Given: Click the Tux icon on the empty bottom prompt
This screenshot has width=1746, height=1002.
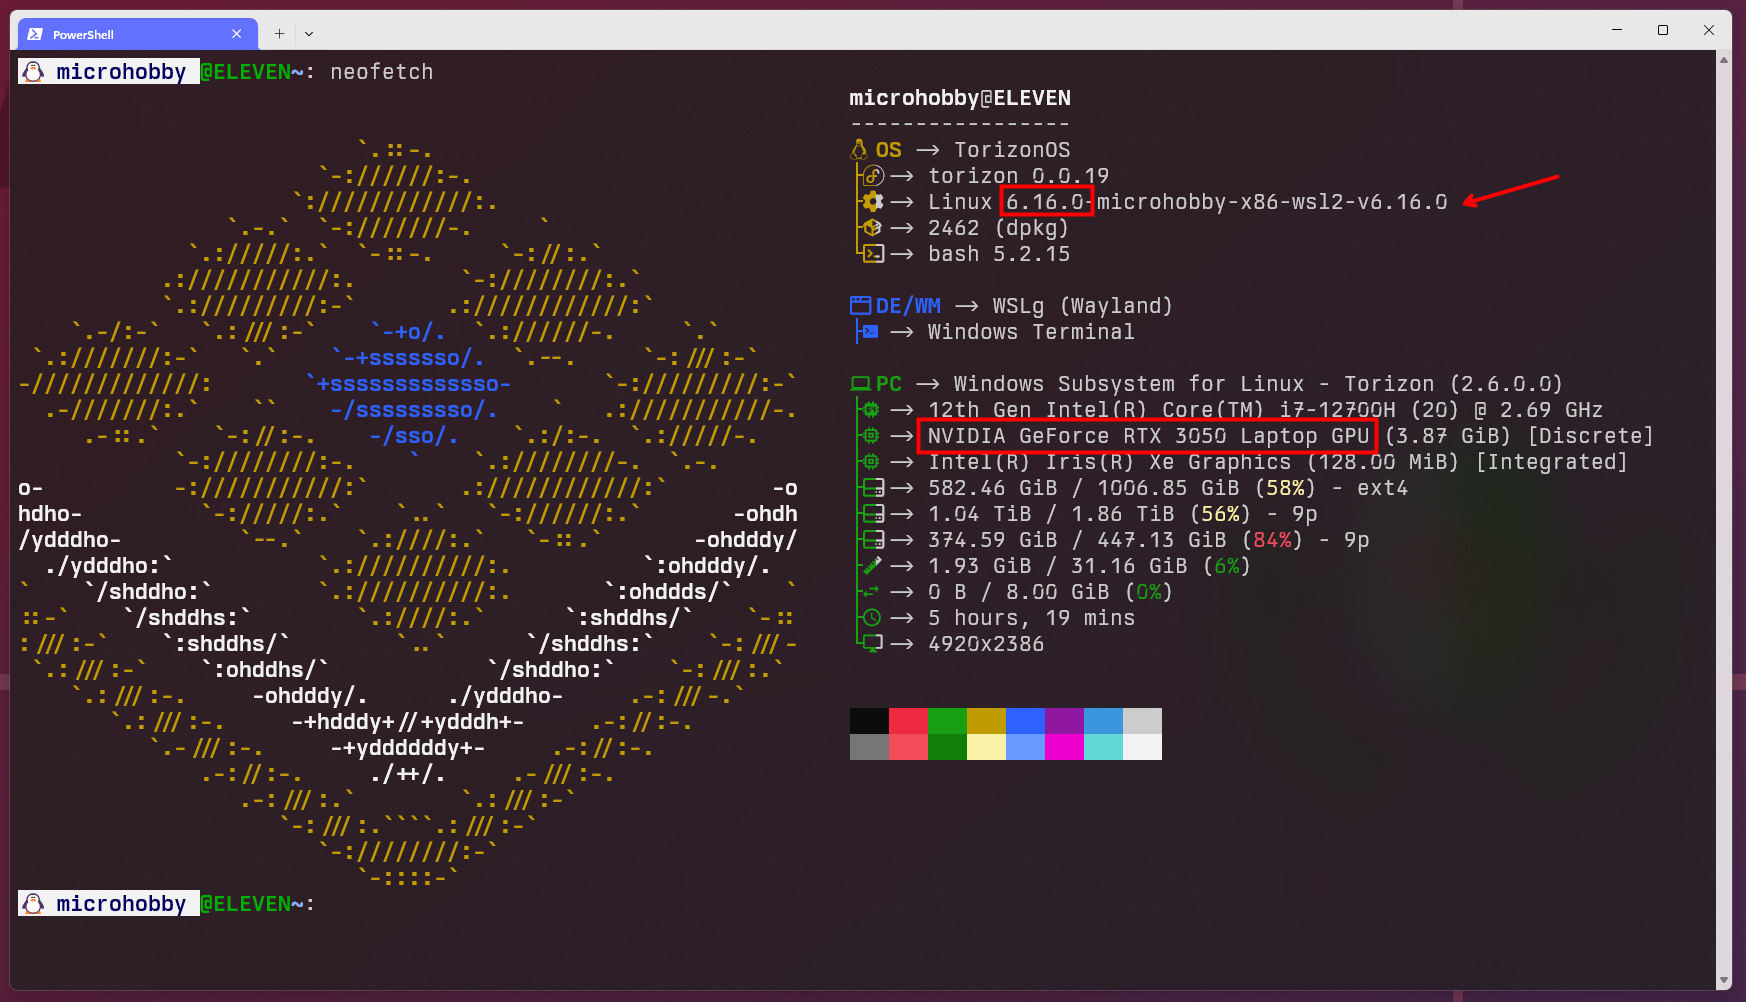Looking at the screenshot, I should [33, 904].
